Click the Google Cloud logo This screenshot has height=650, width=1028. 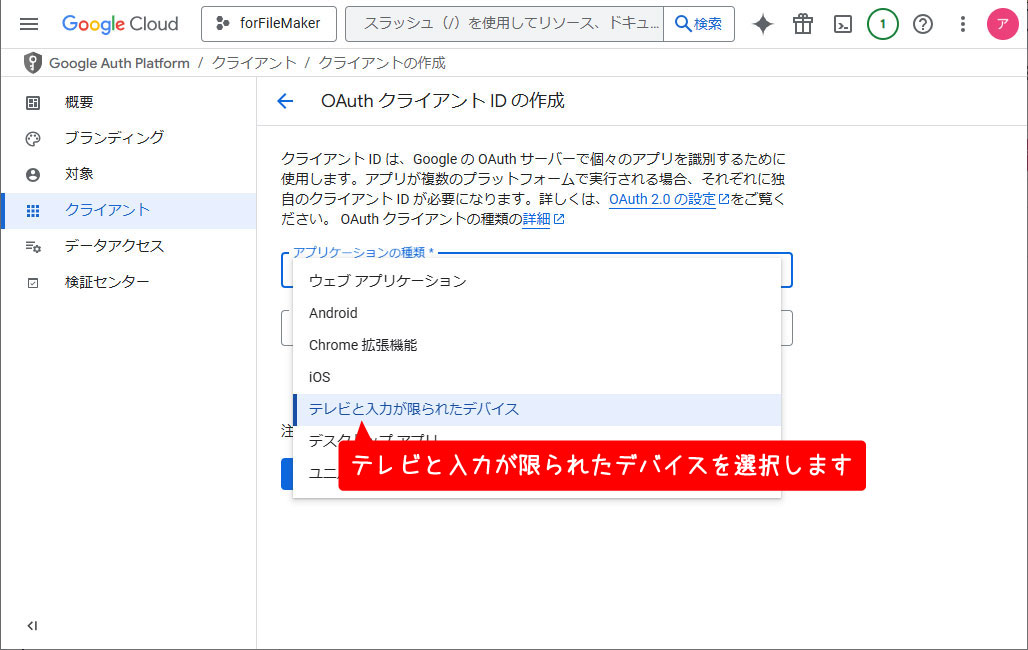tap(120, 24)
